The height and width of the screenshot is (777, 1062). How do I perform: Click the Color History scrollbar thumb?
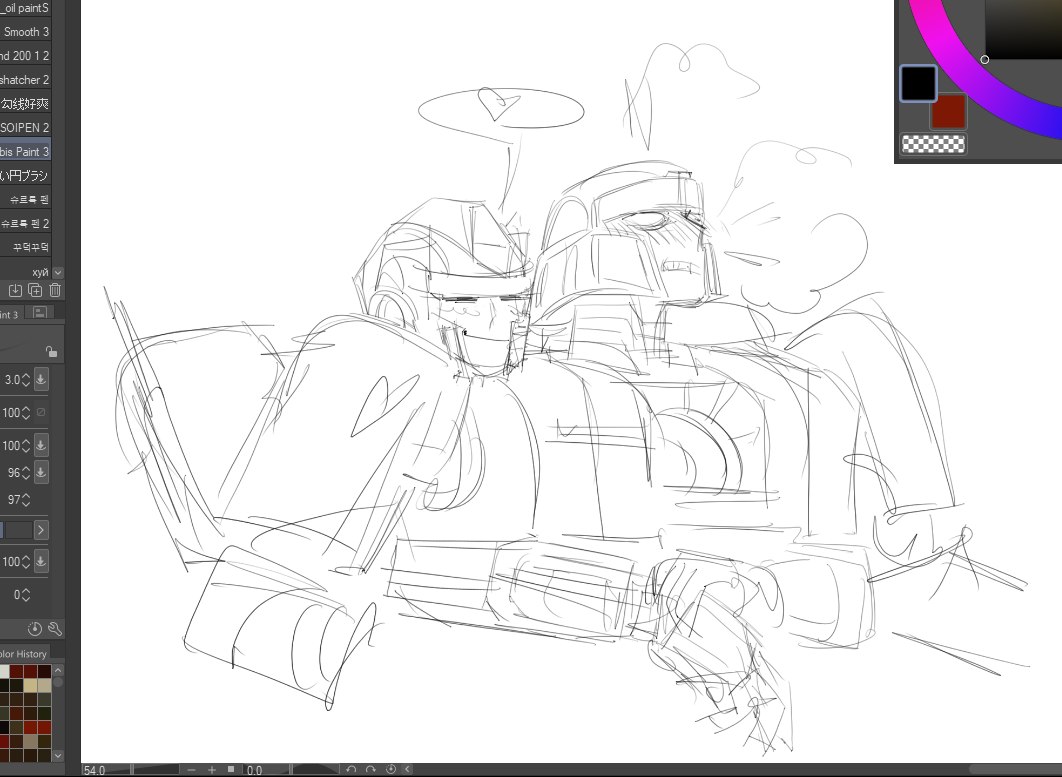pyautogui.click(x=58, y=682)
